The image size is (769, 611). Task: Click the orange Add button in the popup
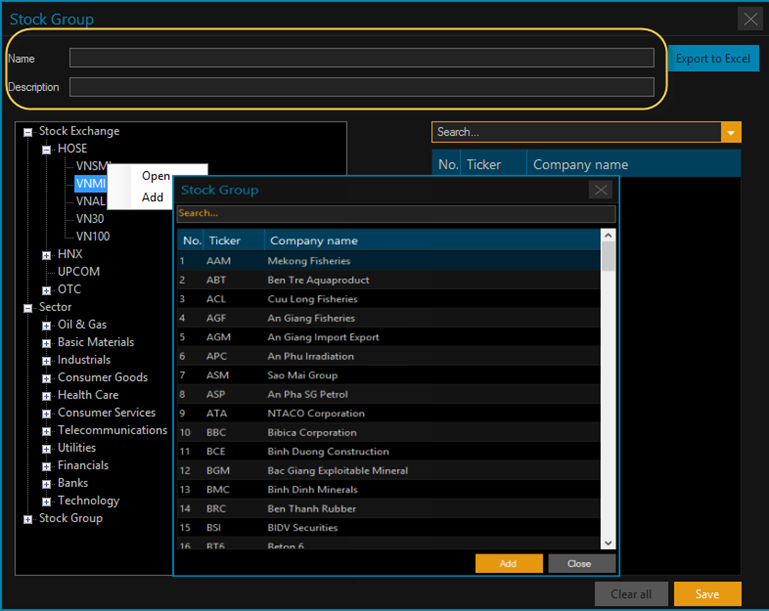(509, 563)
